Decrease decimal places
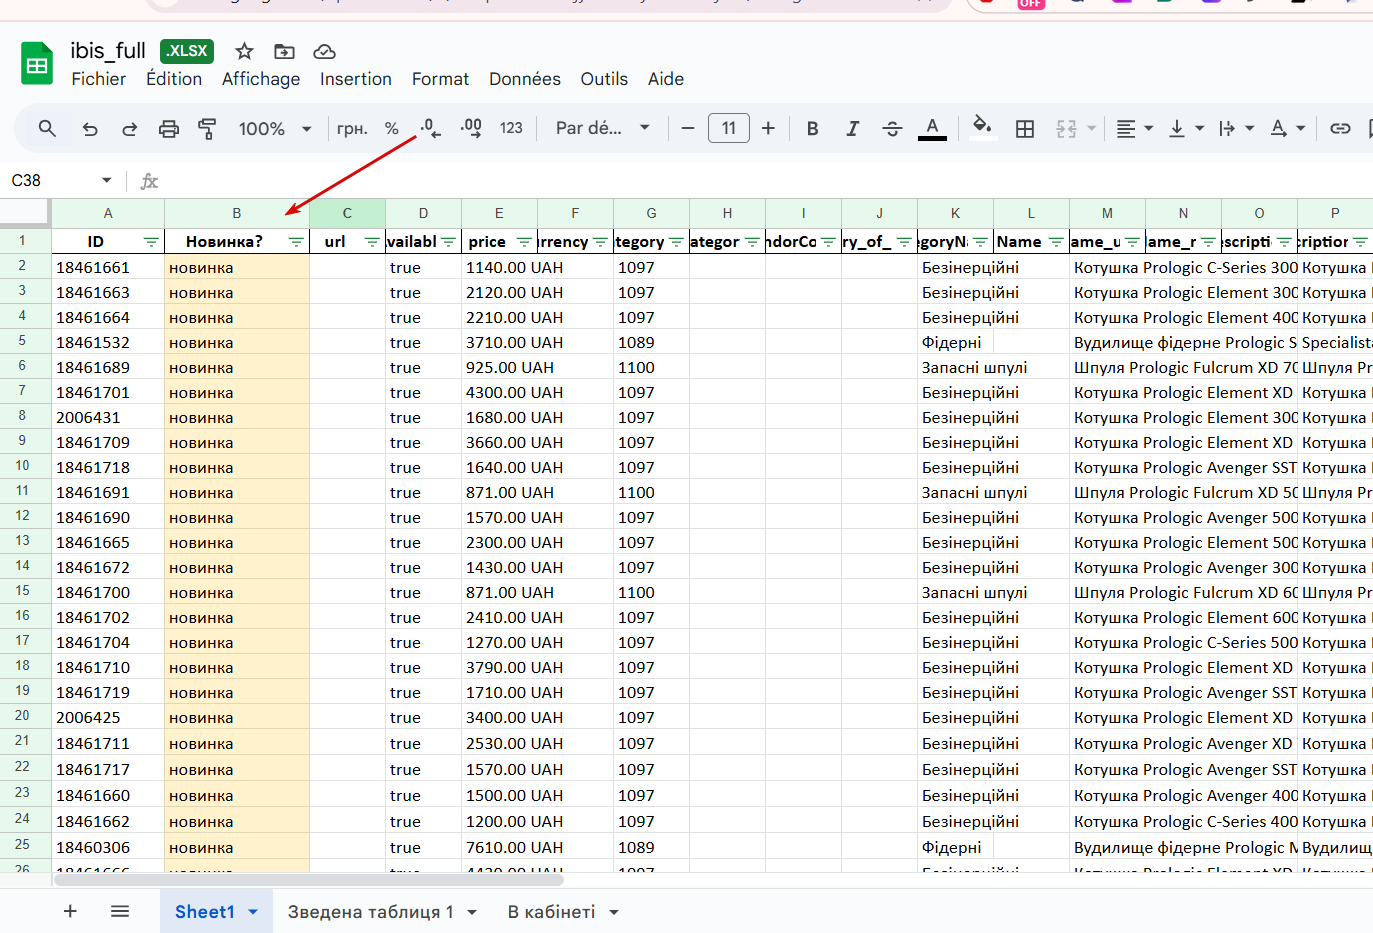The height and width of the screenshot is (933, 1373). tap(431, 128)
